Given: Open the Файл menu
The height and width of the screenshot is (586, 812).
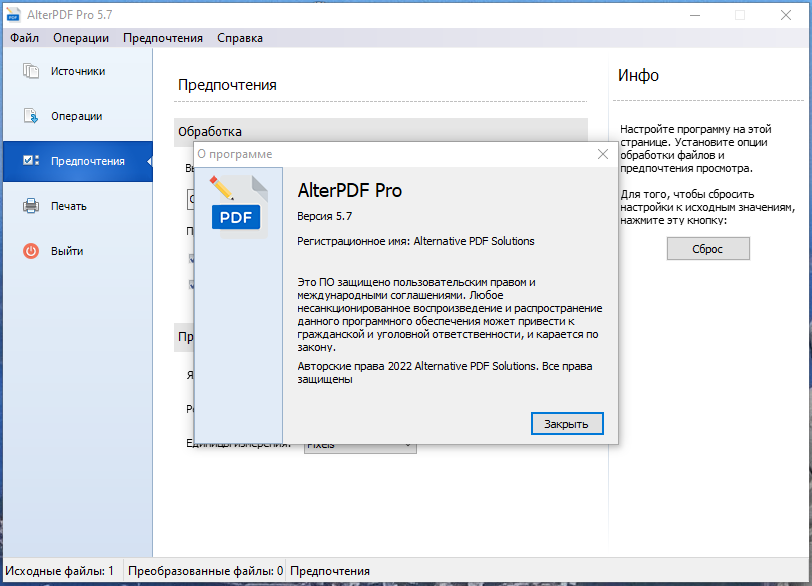Looking at the screenshot, I should pyautogui.click(x=24, y=38).
